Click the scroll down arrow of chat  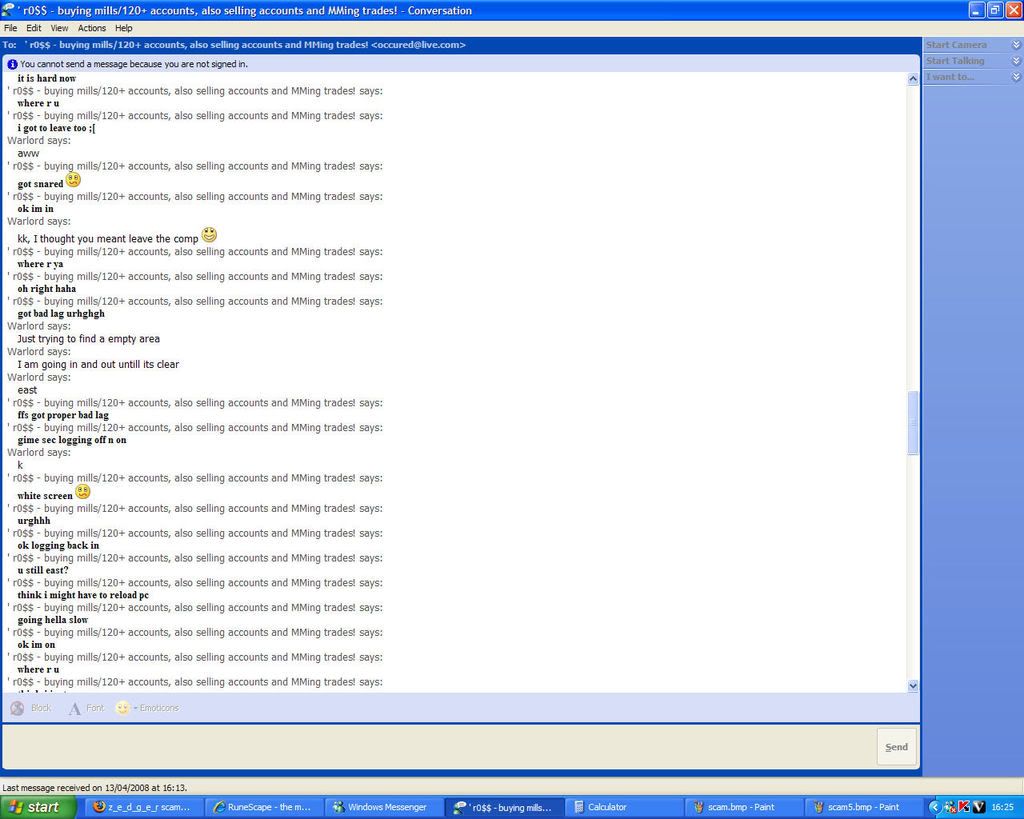tap(912, 686)
